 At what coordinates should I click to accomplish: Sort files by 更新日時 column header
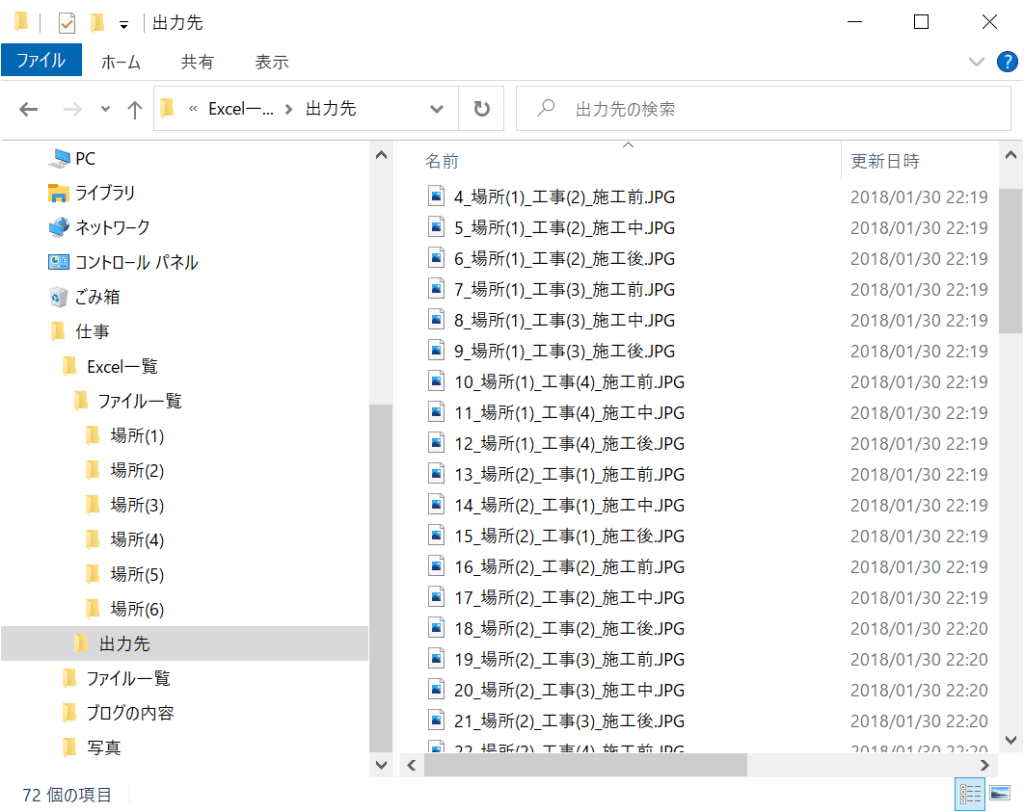(x=885, y=161)
